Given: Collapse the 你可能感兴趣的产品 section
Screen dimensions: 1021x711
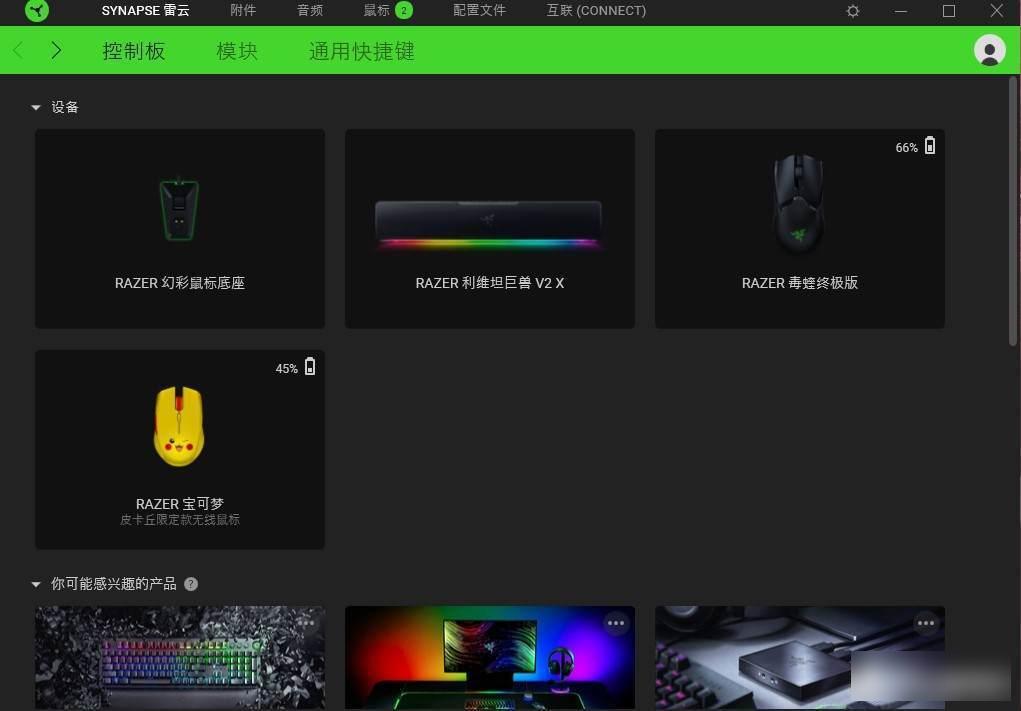Looking at the screenshot, I should click(36, 585).
